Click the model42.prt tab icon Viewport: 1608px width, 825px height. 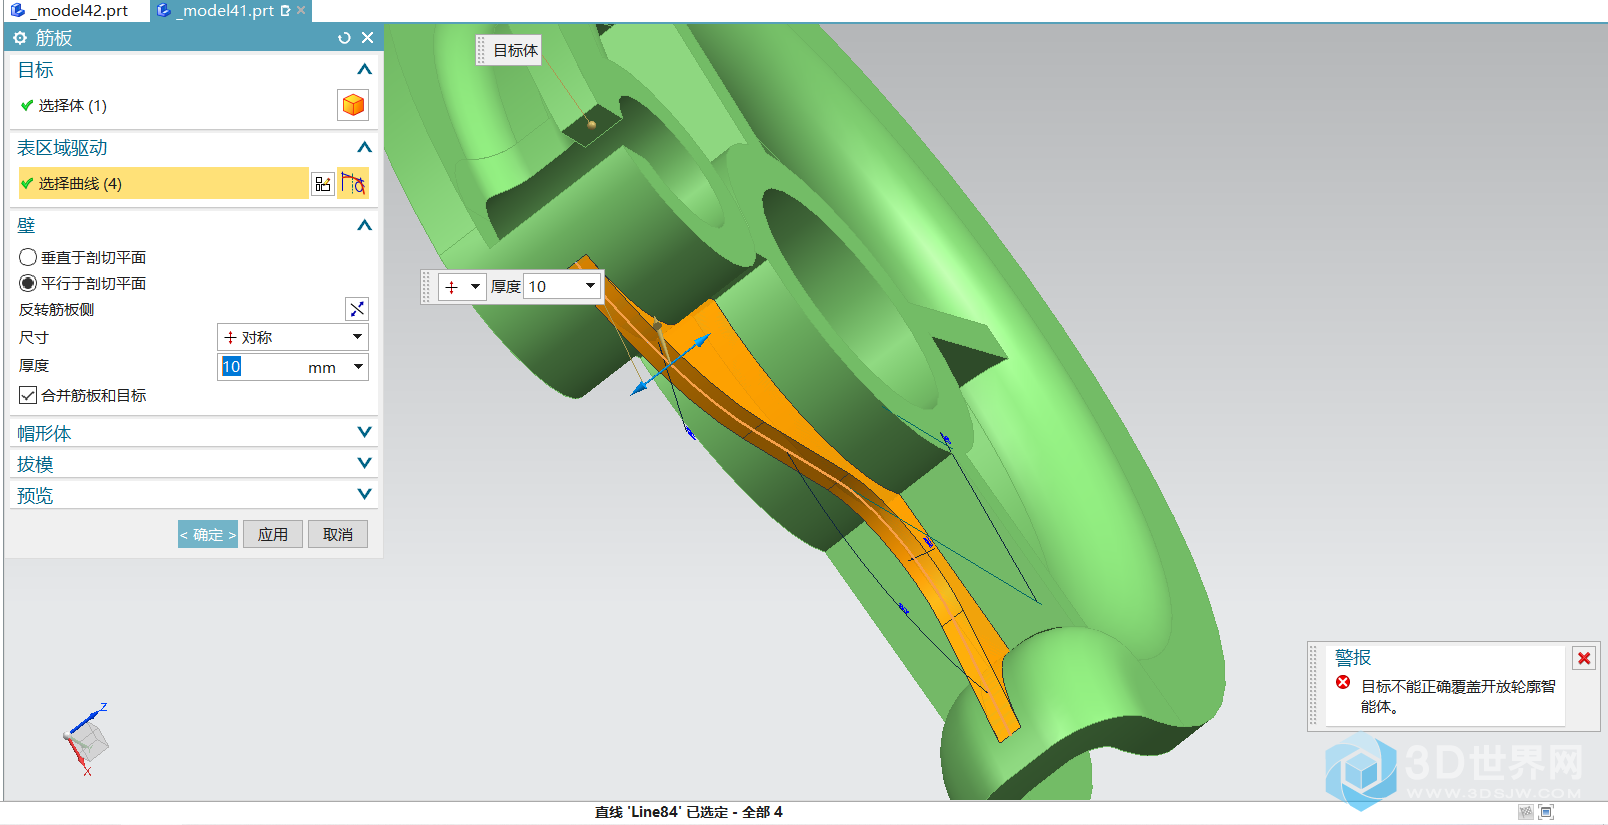coord(17,11)
